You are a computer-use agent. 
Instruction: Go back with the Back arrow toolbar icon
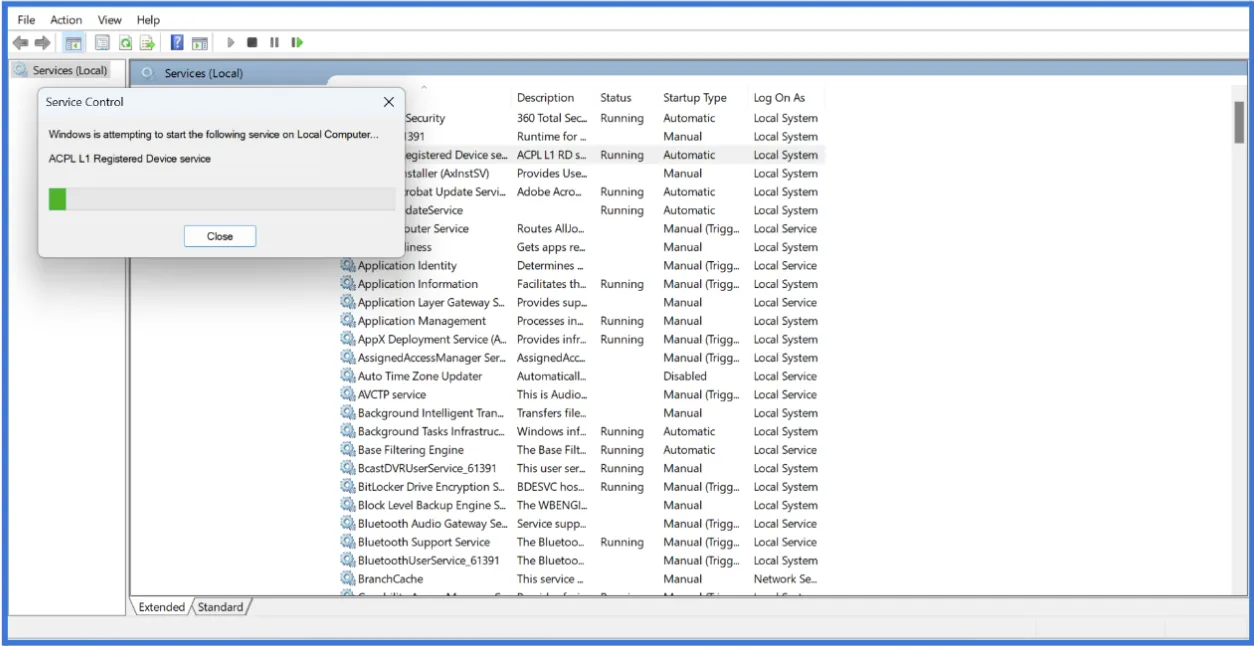coord(20,43)
